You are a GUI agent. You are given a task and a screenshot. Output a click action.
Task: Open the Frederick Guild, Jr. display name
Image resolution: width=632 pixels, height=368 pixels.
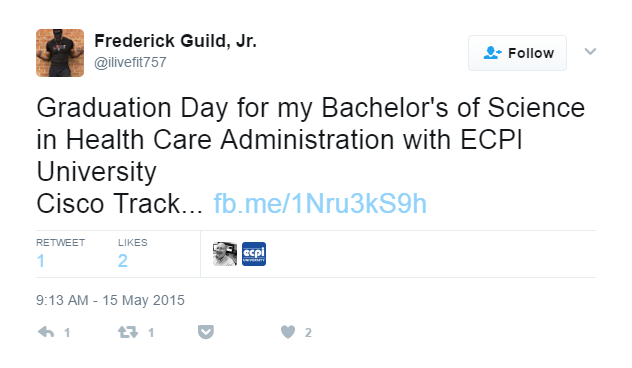tap(175, 41)
